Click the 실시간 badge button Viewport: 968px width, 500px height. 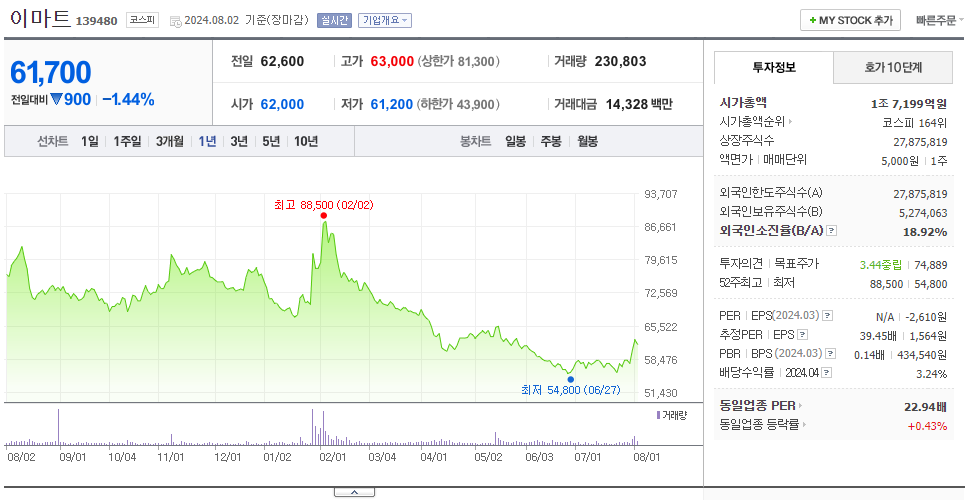pyautogui.click(x=334, y=20)
